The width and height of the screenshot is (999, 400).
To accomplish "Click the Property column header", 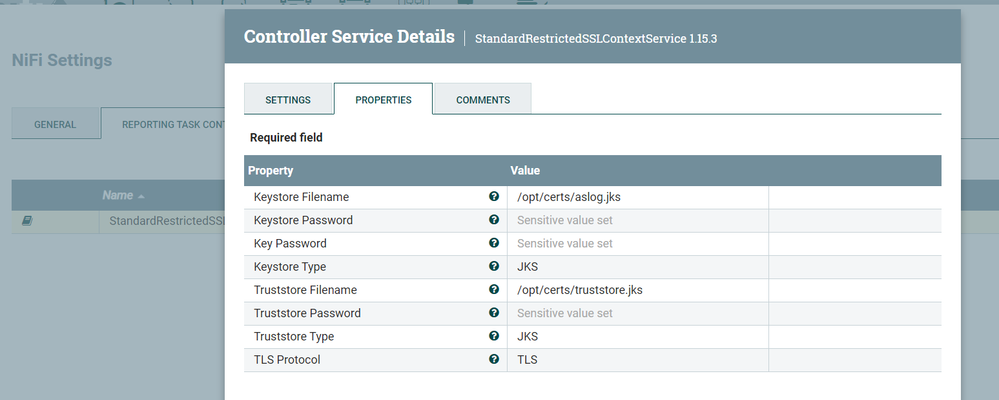I will [x=270, y=171].
